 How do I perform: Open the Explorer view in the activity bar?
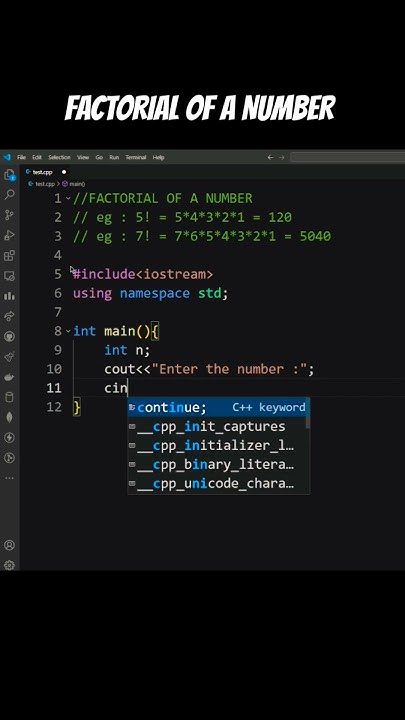coord(9,175)
